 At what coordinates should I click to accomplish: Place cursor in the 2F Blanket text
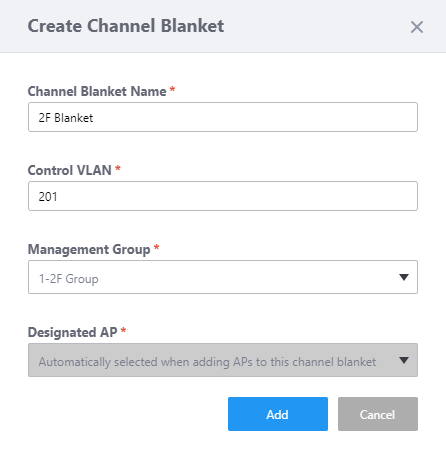click(66, 118)
